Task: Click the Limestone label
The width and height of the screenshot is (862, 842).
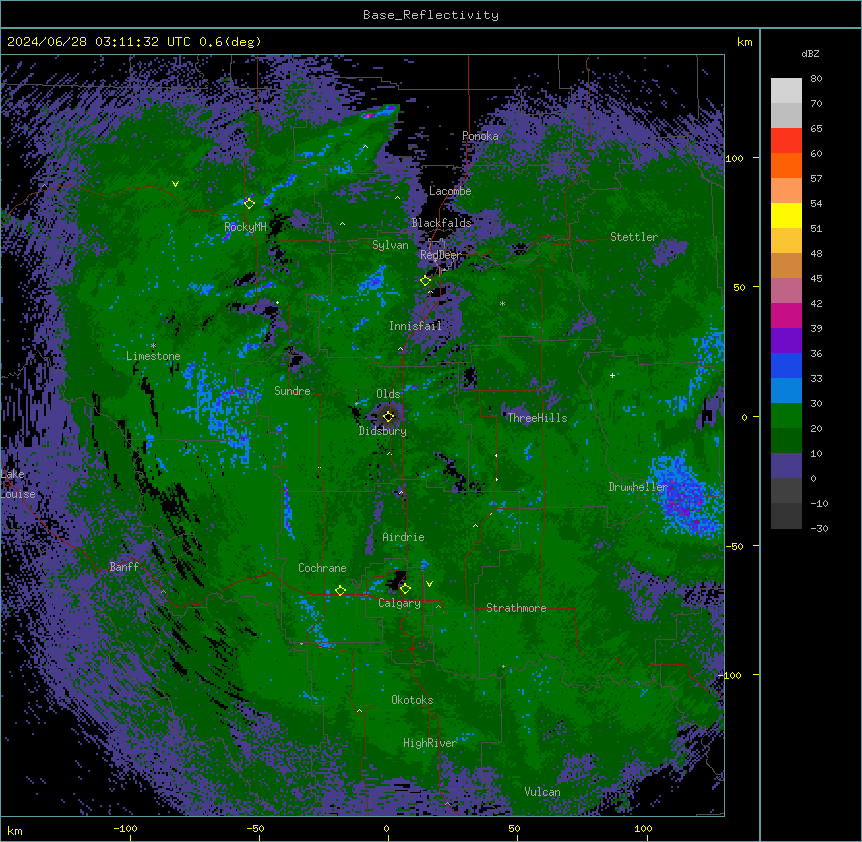Action: pos(153,356)
